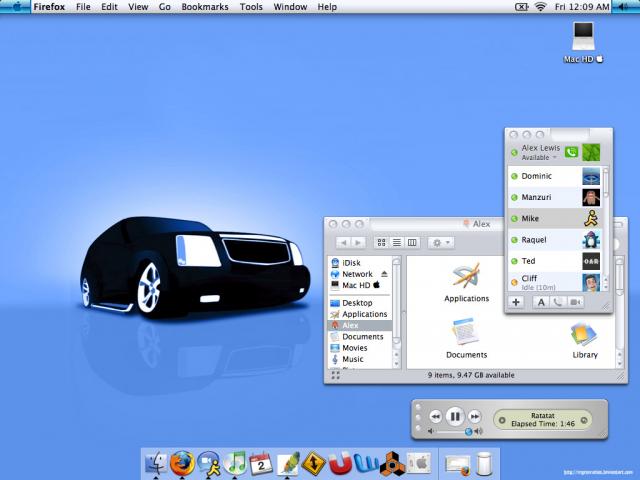The image size is (640, 480).
Task: Open the yellow road-sign Transmit icon
Action: tap(313, 464)
